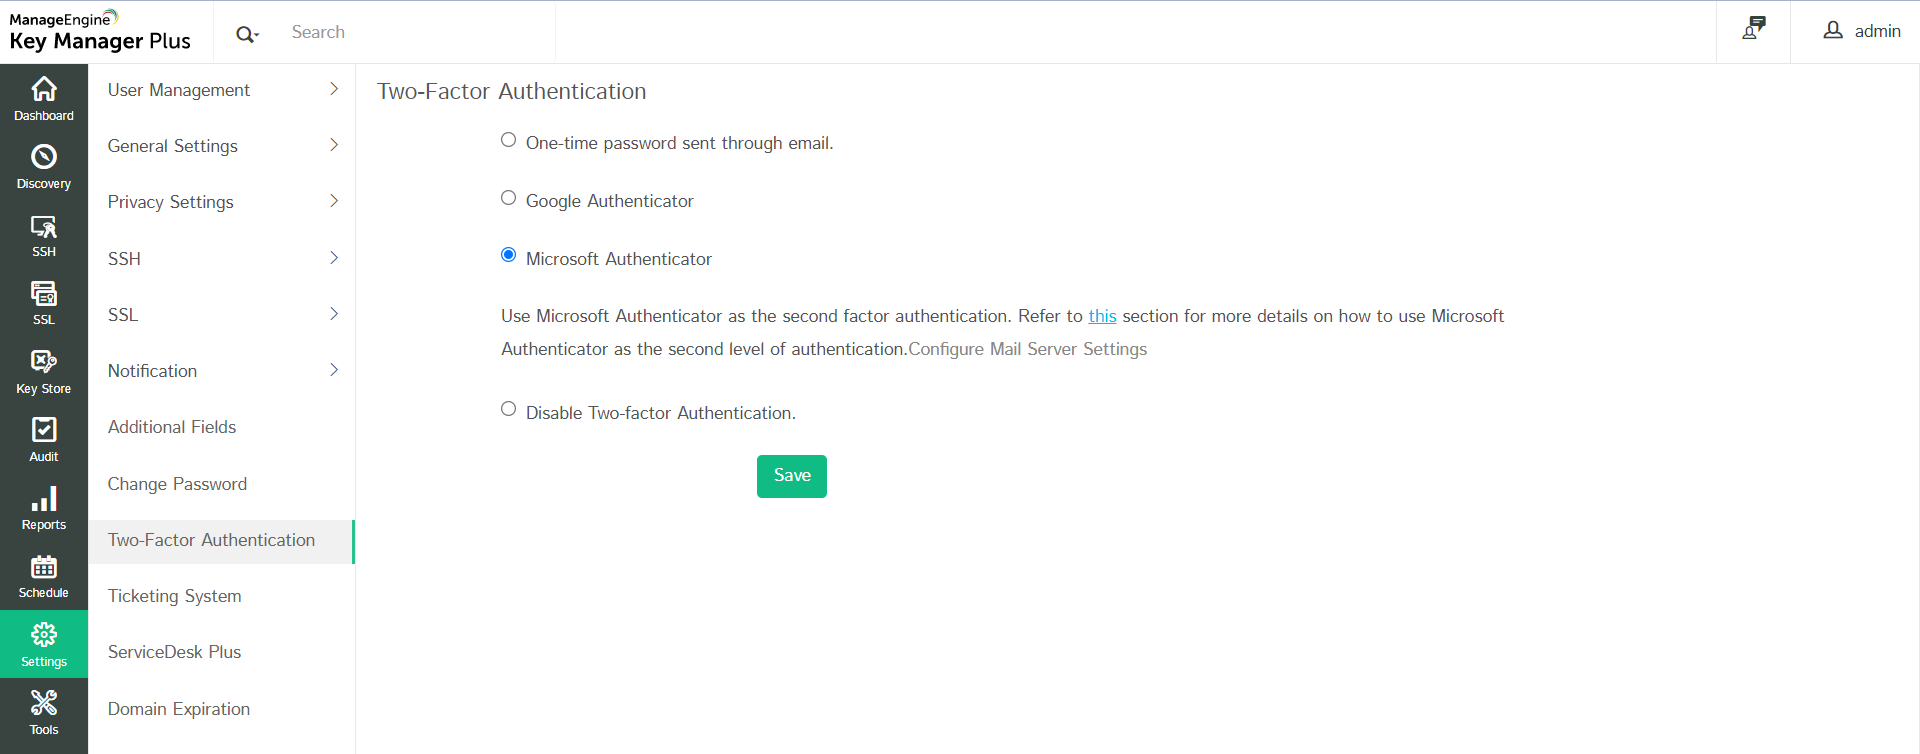The width and height of the screenshot is (1920, 754).
Task: Open the Reports bar chart icon
Action: tap(44, 507)
